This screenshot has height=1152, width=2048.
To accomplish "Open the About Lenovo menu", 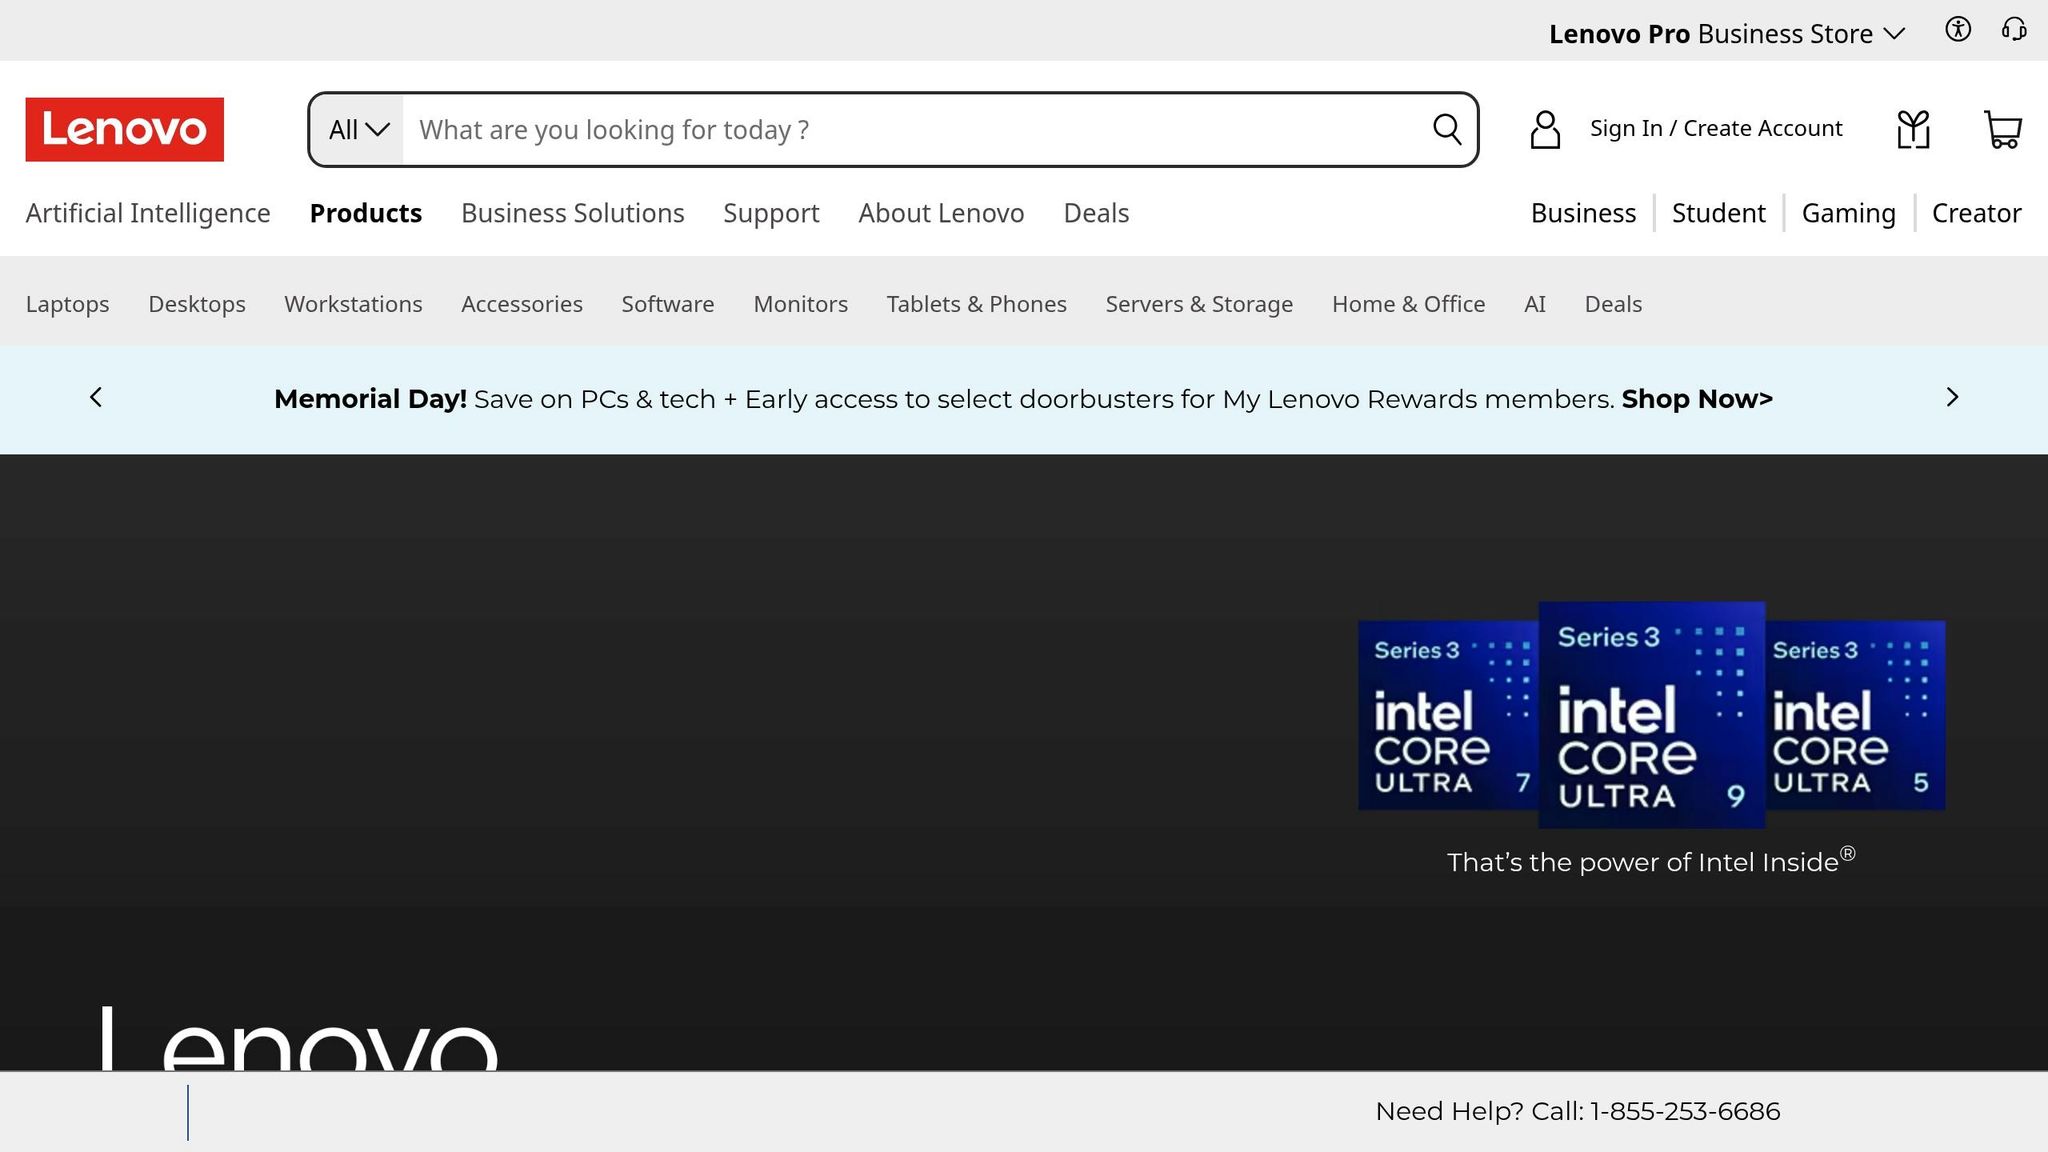I will pos(941,213).
